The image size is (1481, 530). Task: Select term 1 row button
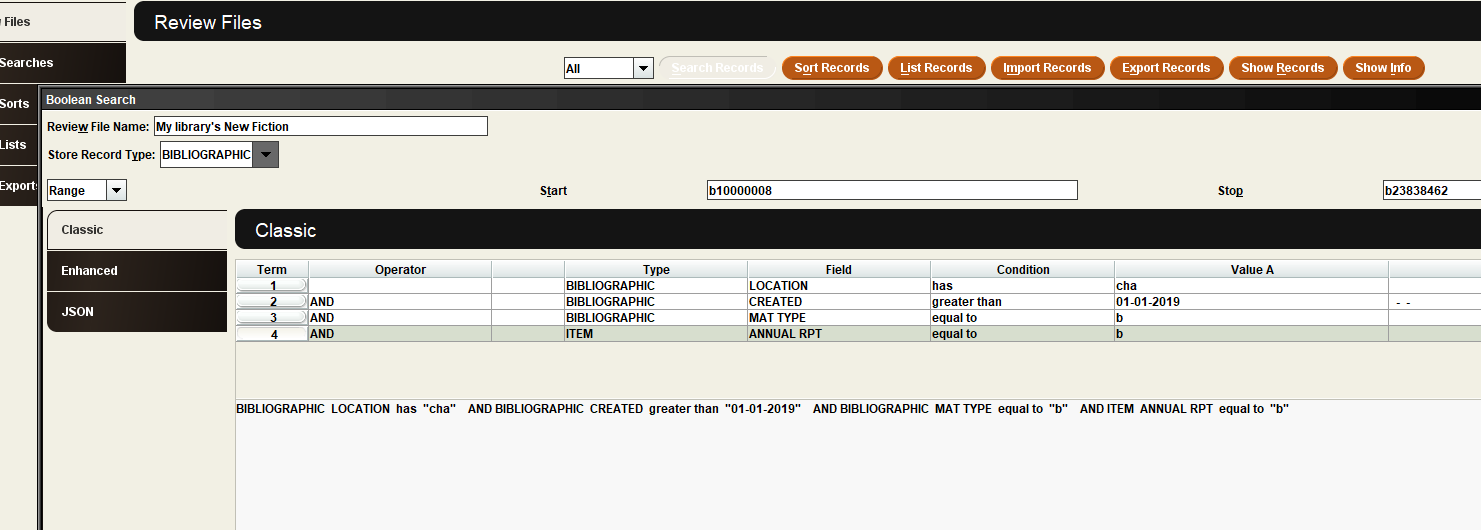point(272,286)
